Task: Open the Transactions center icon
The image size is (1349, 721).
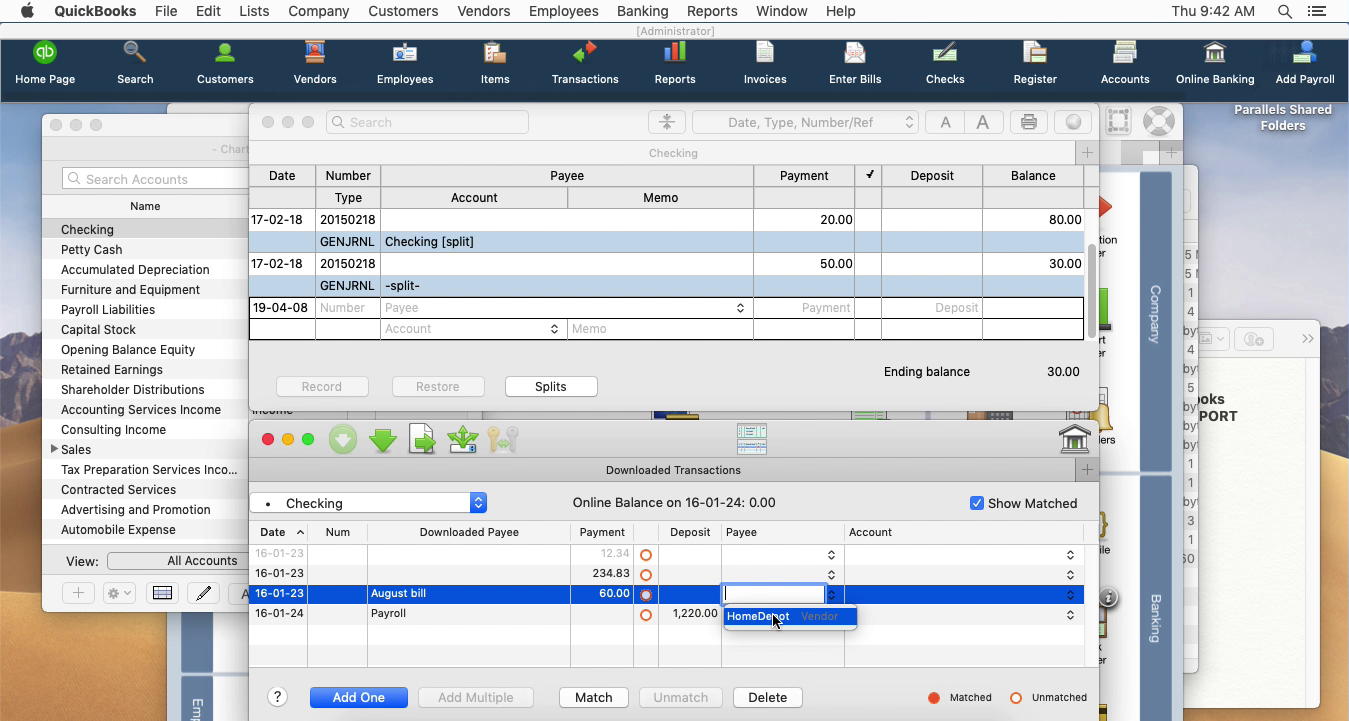Action: (x=585, y=63)
